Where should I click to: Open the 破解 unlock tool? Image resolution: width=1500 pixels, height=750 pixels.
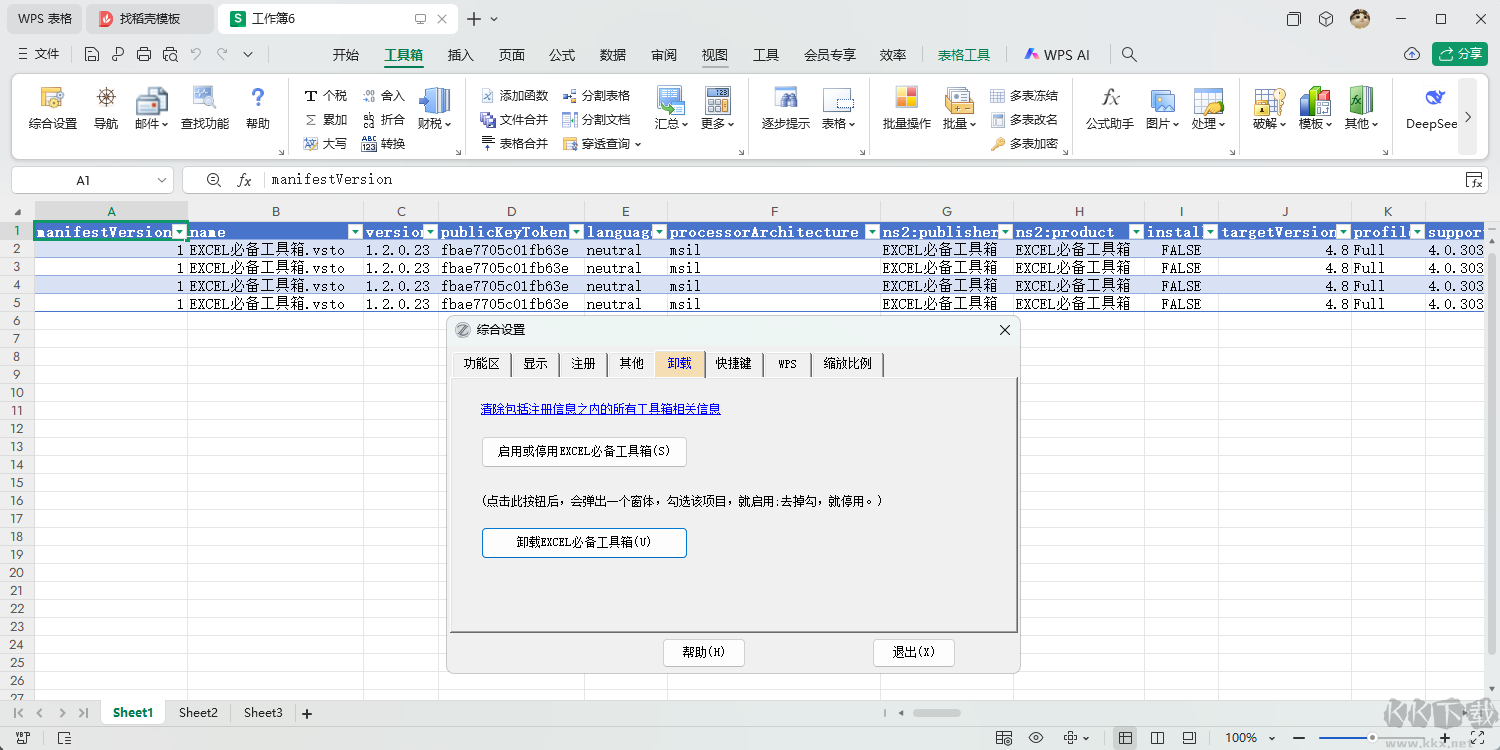pos(1269,108)
